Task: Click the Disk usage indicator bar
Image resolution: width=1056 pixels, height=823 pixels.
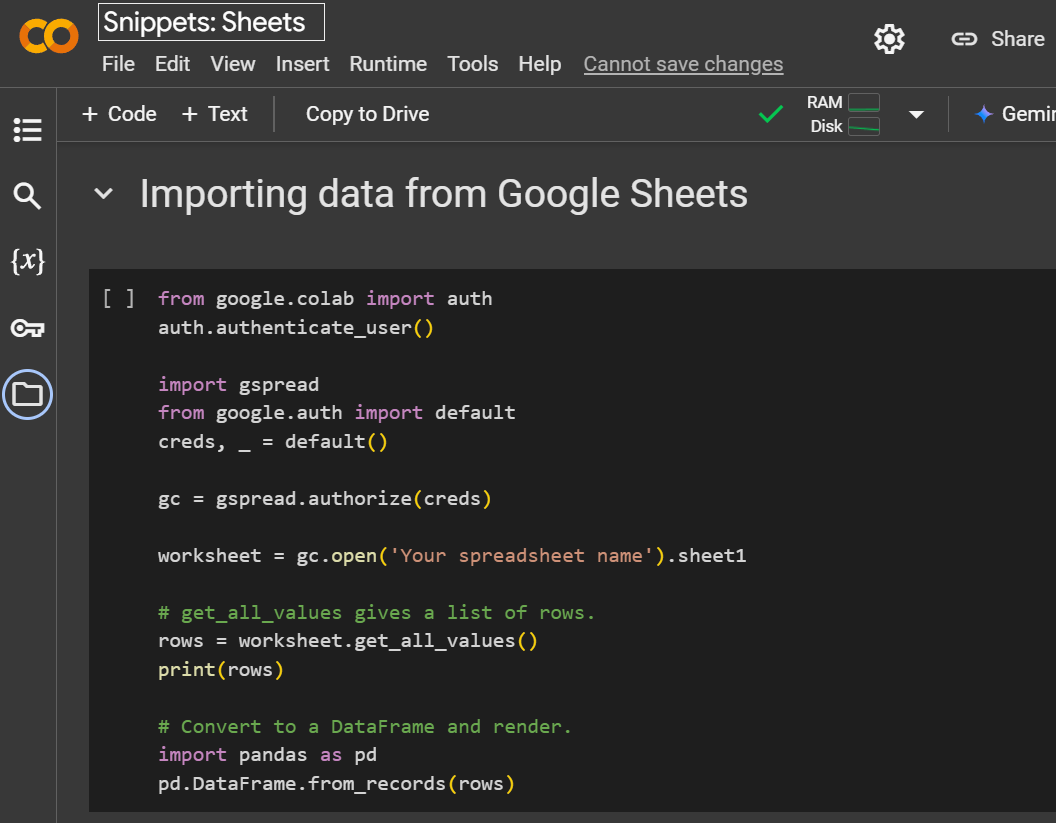Action: (x=864, y=126)
